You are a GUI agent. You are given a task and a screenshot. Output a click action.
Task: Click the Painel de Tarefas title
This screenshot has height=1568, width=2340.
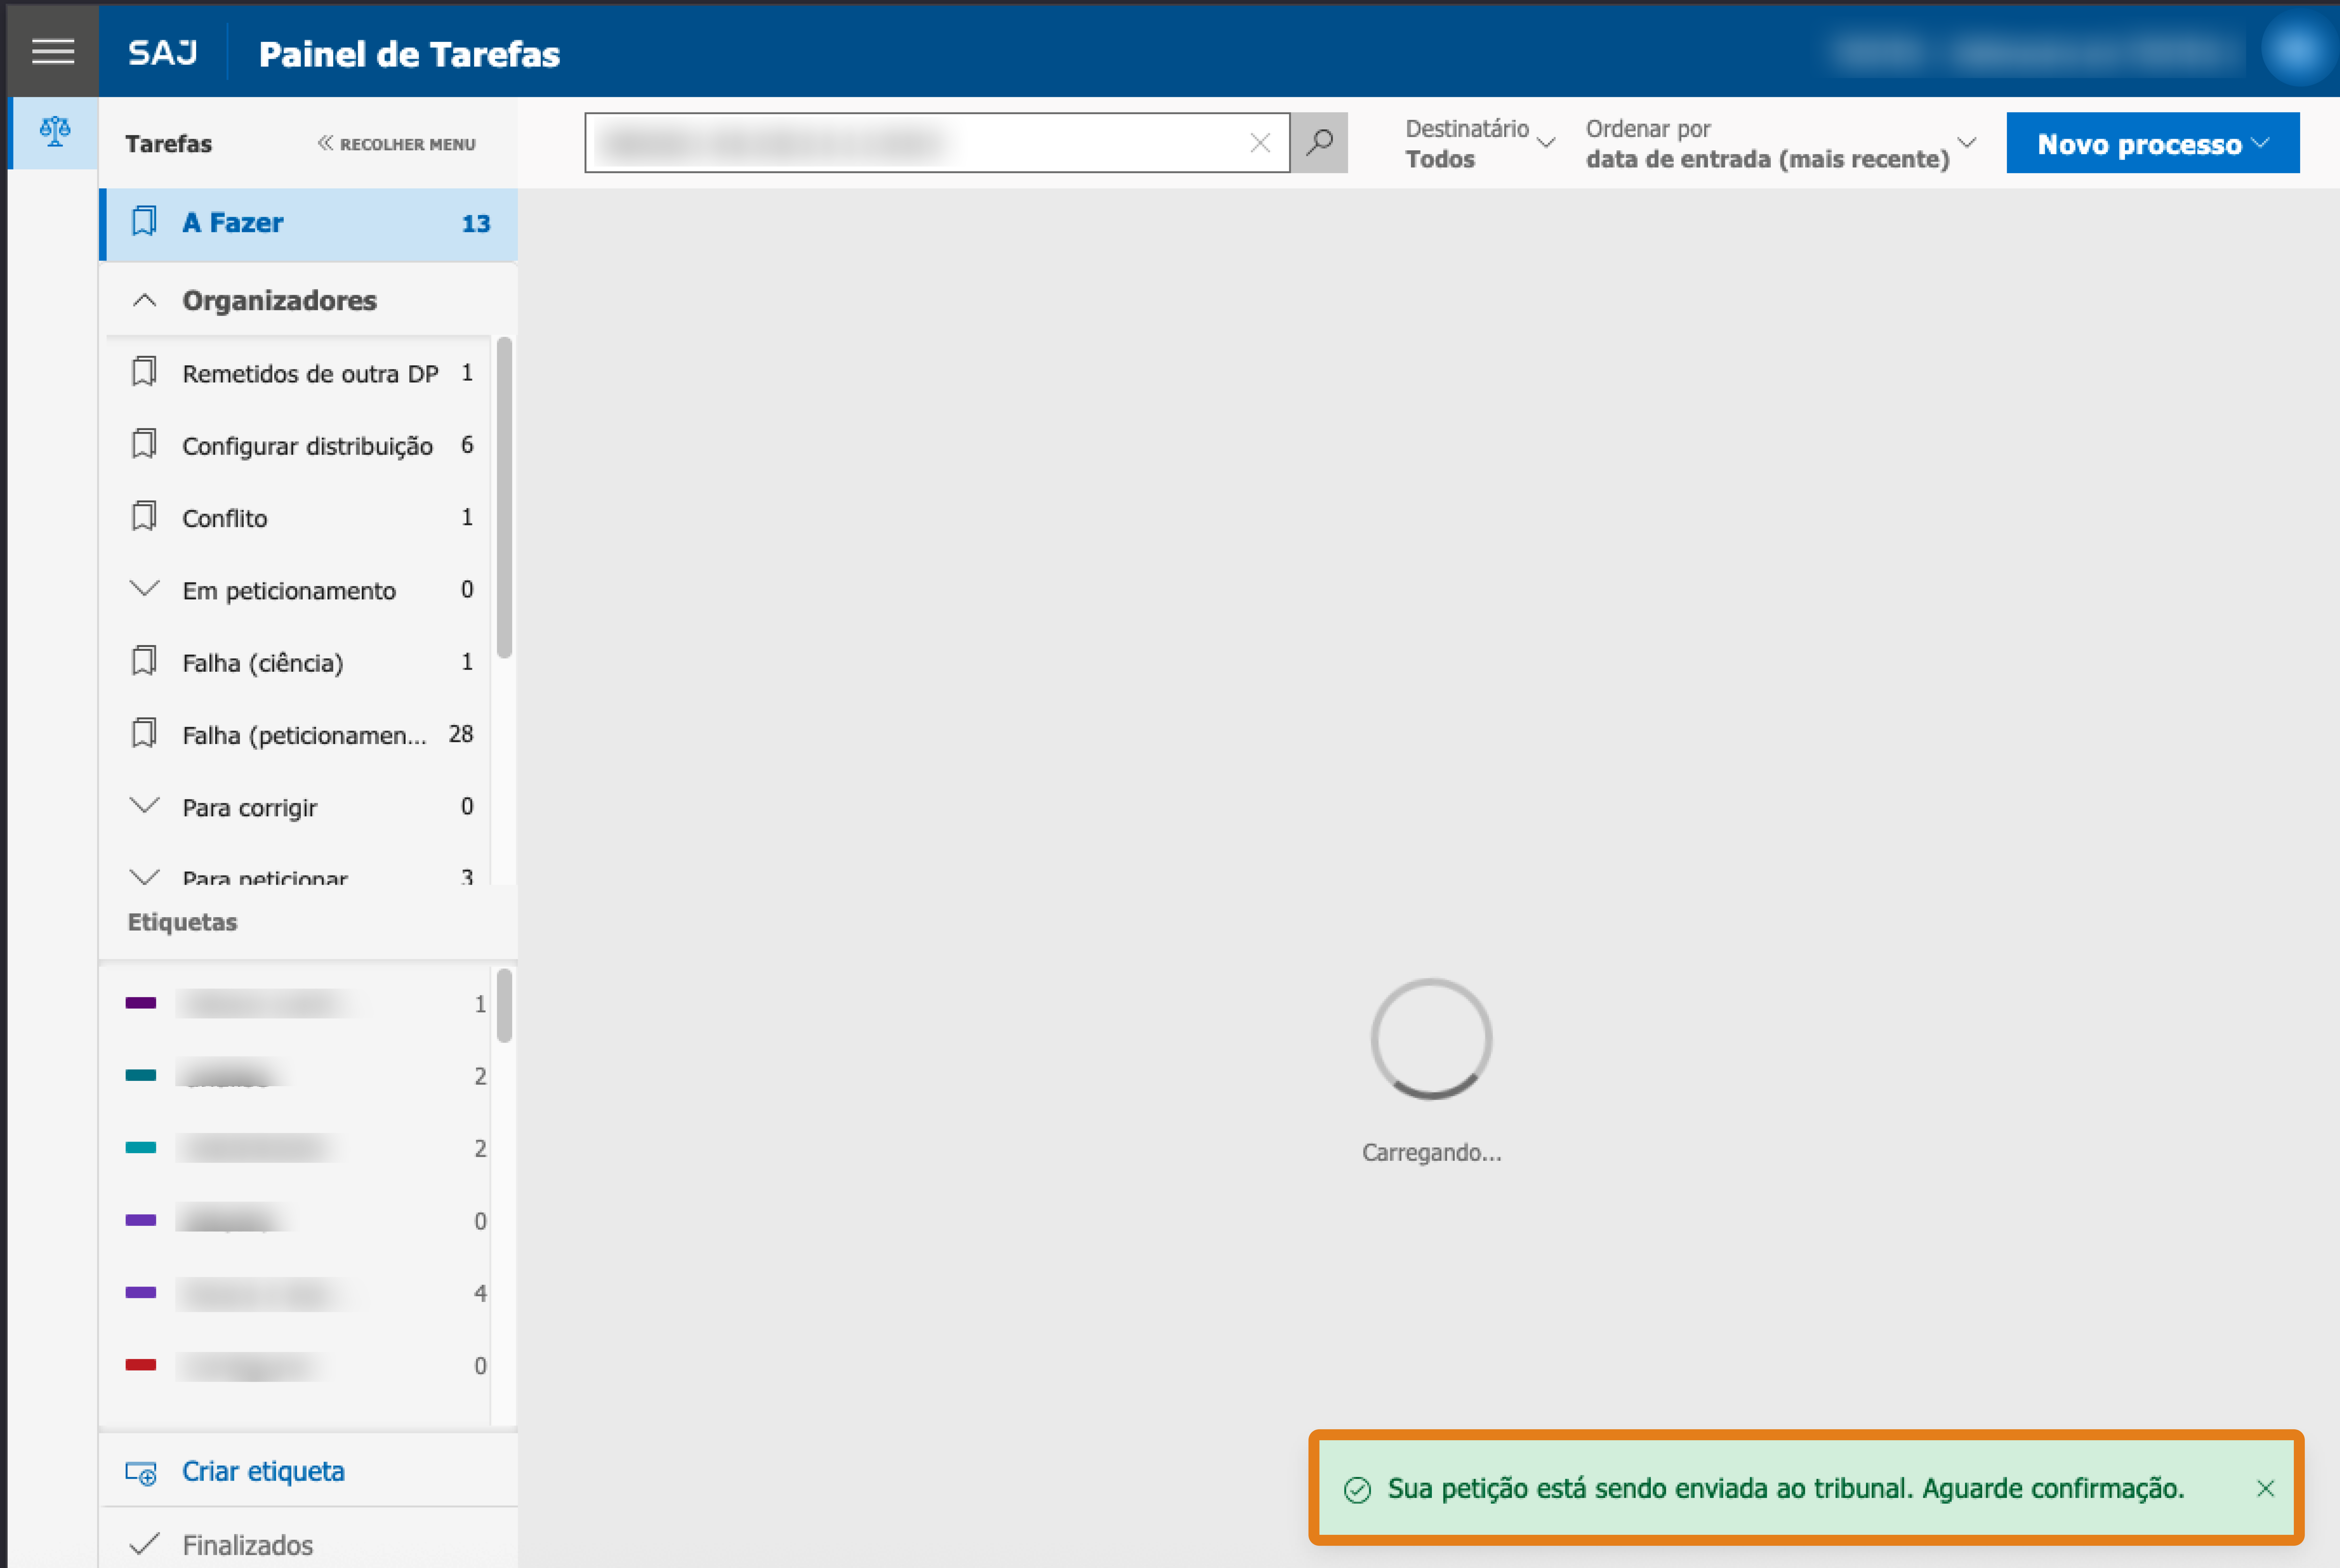[x=409, y=54]
